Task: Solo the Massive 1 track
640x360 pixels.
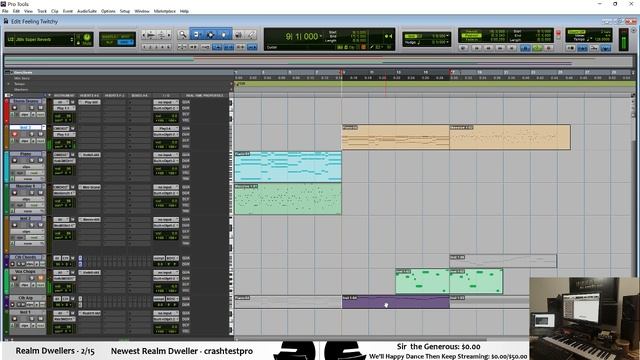Action: (x=32, y=193)
